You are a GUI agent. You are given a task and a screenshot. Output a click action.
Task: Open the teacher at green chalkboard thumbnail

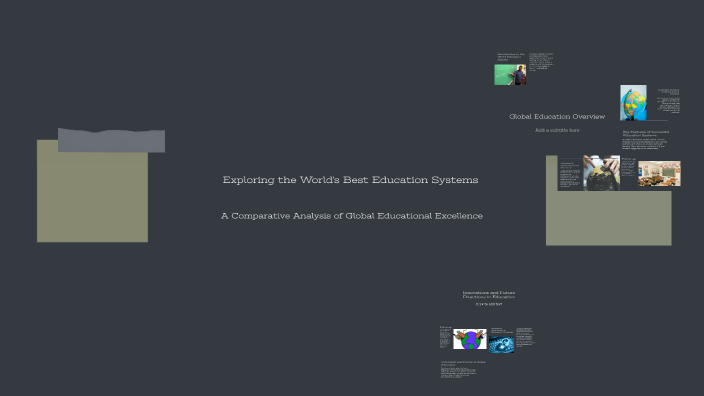[x=510, y=75]
